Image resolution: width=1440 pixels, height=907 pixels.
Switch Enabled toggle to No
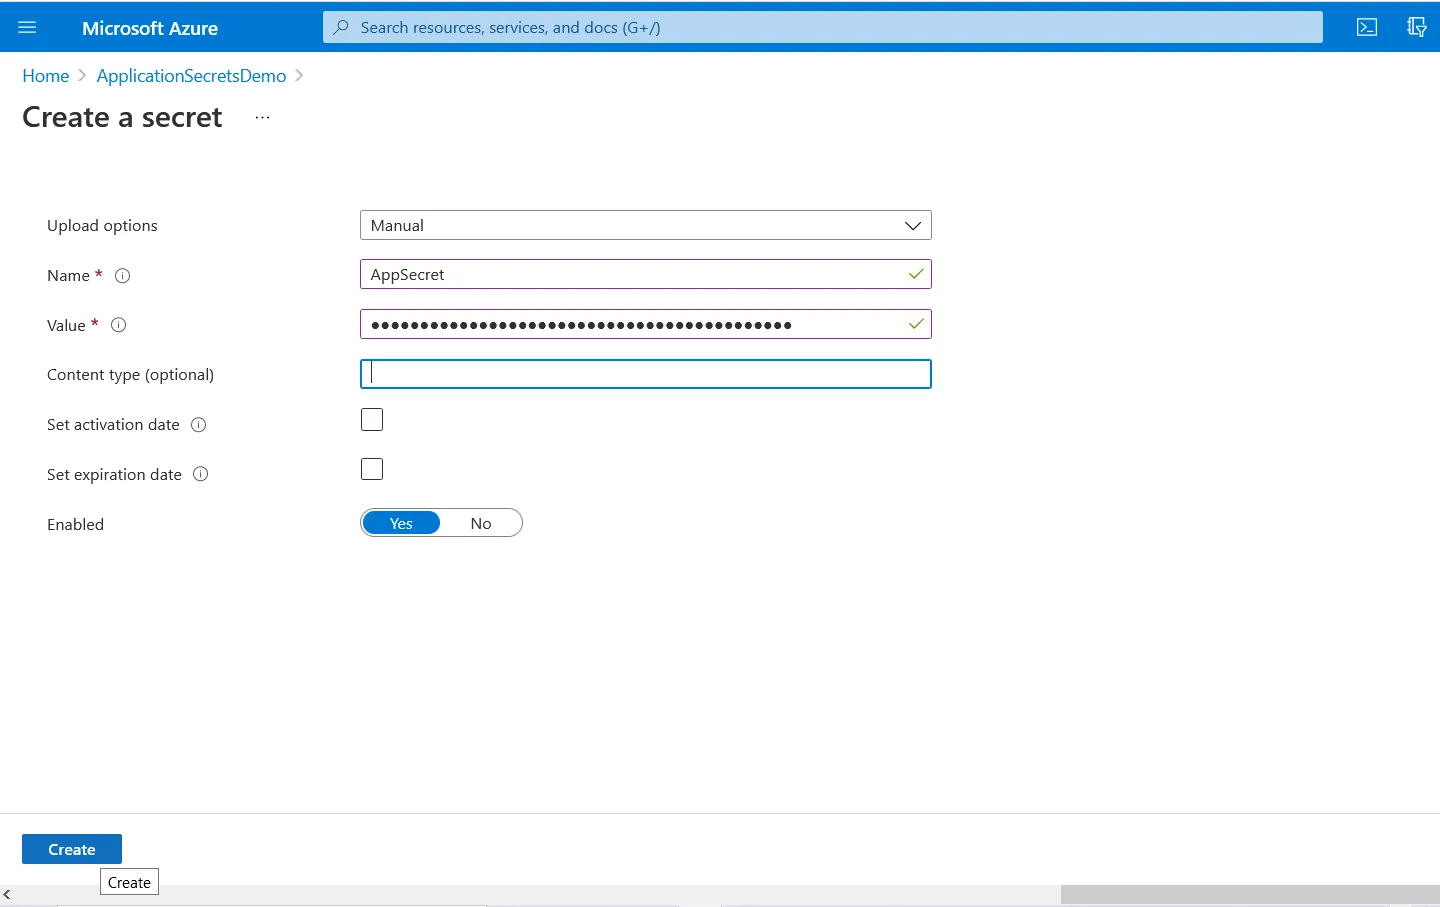point(481,524)
